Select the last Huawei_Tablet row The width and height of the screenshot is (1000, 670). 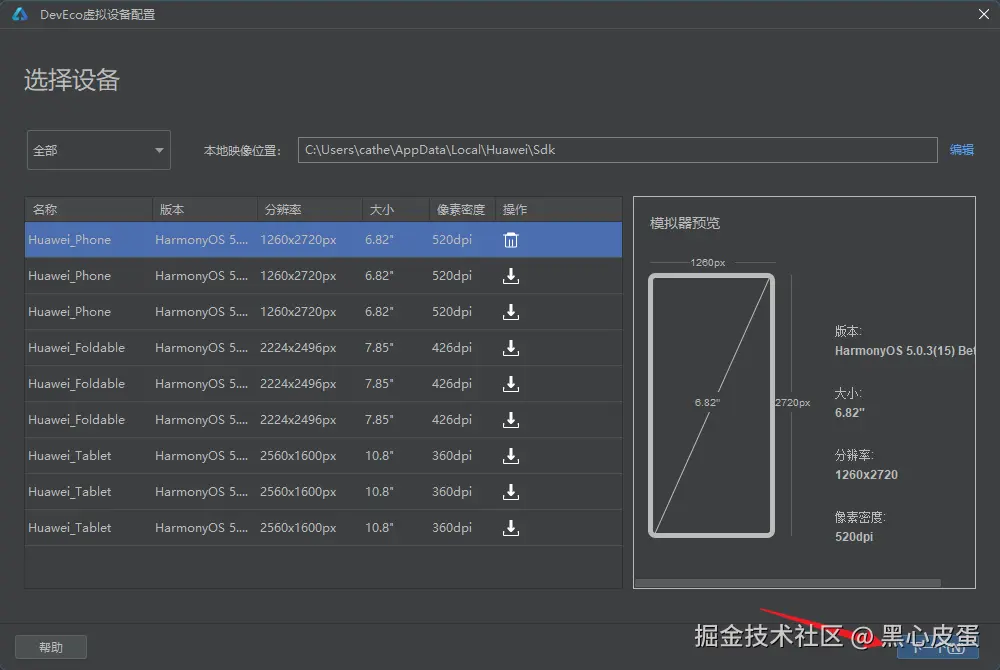coord(323,528)
